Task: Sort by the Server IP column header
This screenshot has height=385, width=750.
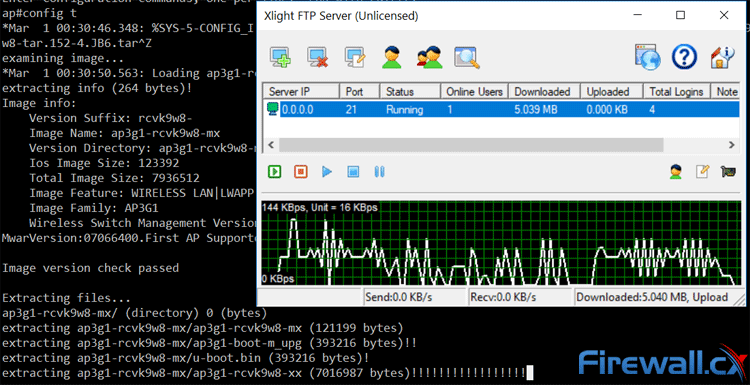Action: point(301,91)
